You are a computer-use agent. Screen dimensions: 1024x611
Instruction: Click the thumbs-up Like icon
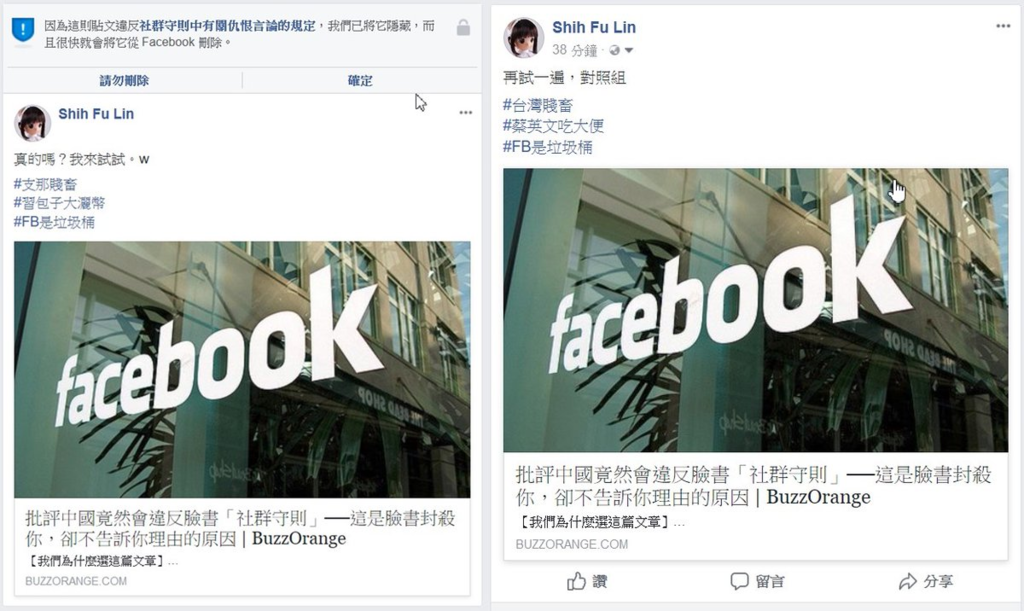577,581
